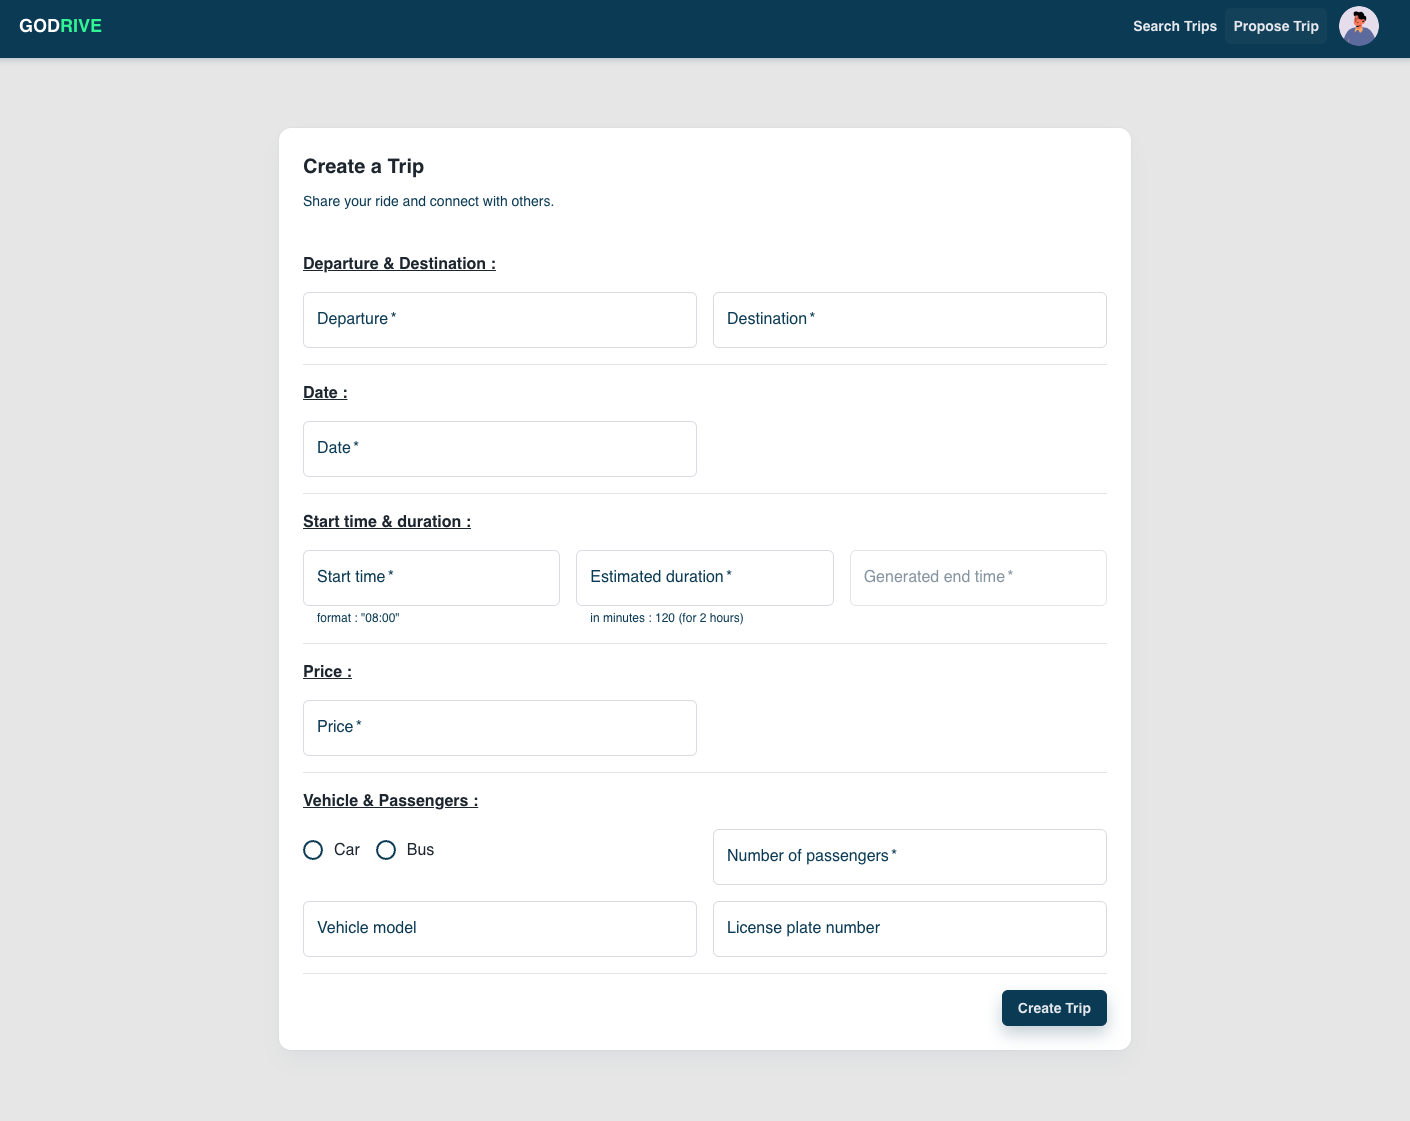This screenshot has width=1410, height=1121.
Task: Click the Start time field
Action: pos(431,578)
